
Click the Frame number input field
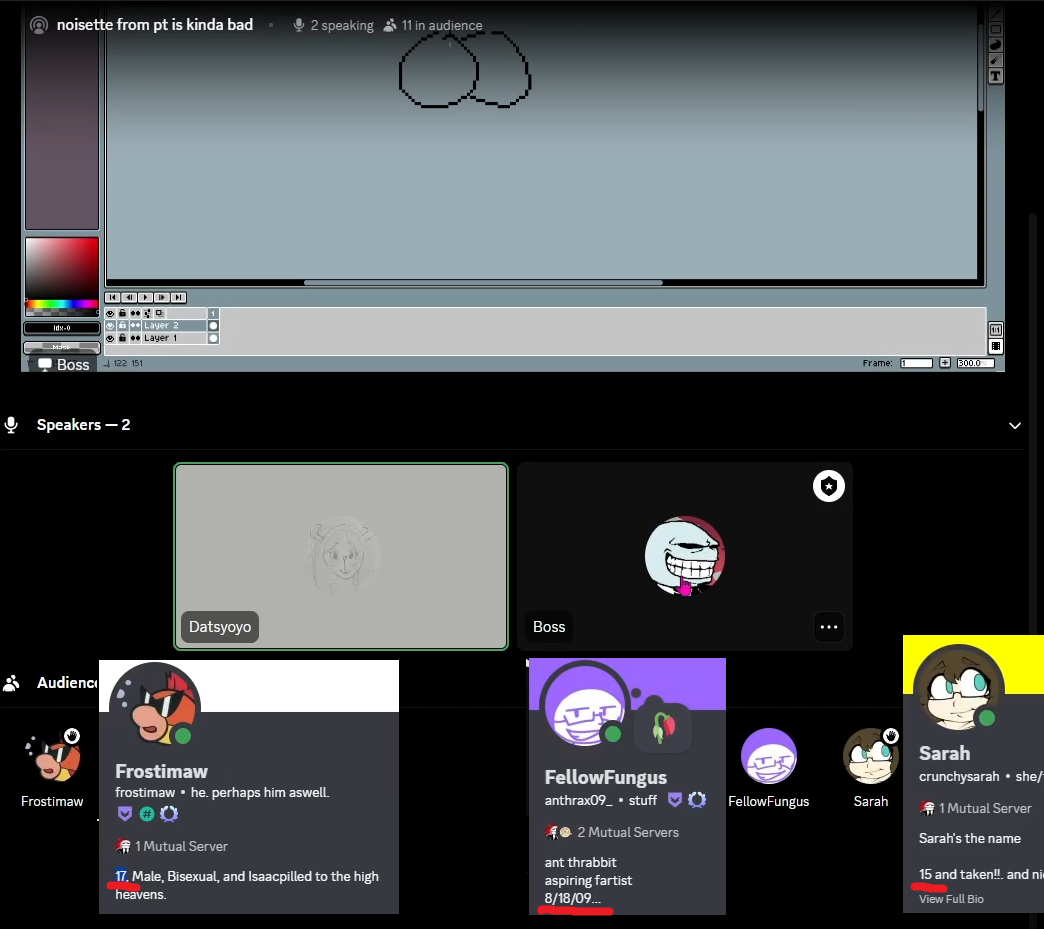(916, 363)
